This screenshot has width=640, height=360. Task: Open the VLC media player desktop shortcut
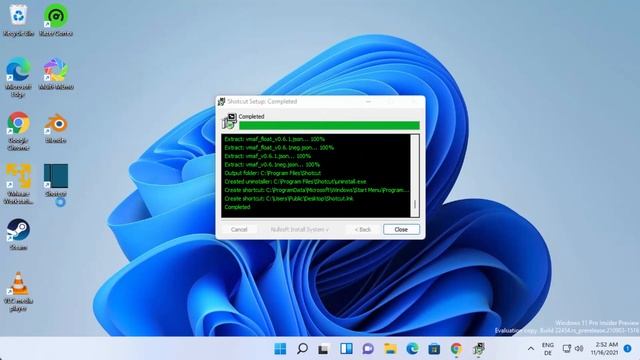tap(18, 291)
